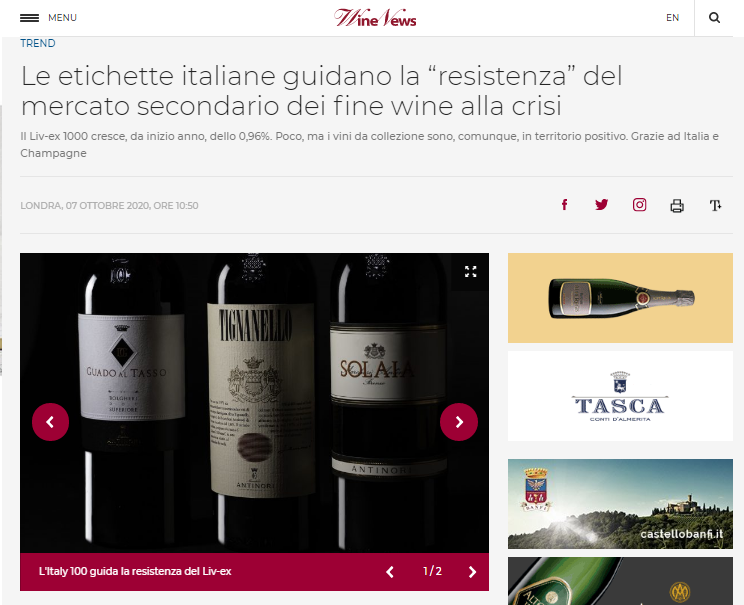This screenshot has height=605, width=744.
Task: Open the TREND category link
Action: [37, 43]
